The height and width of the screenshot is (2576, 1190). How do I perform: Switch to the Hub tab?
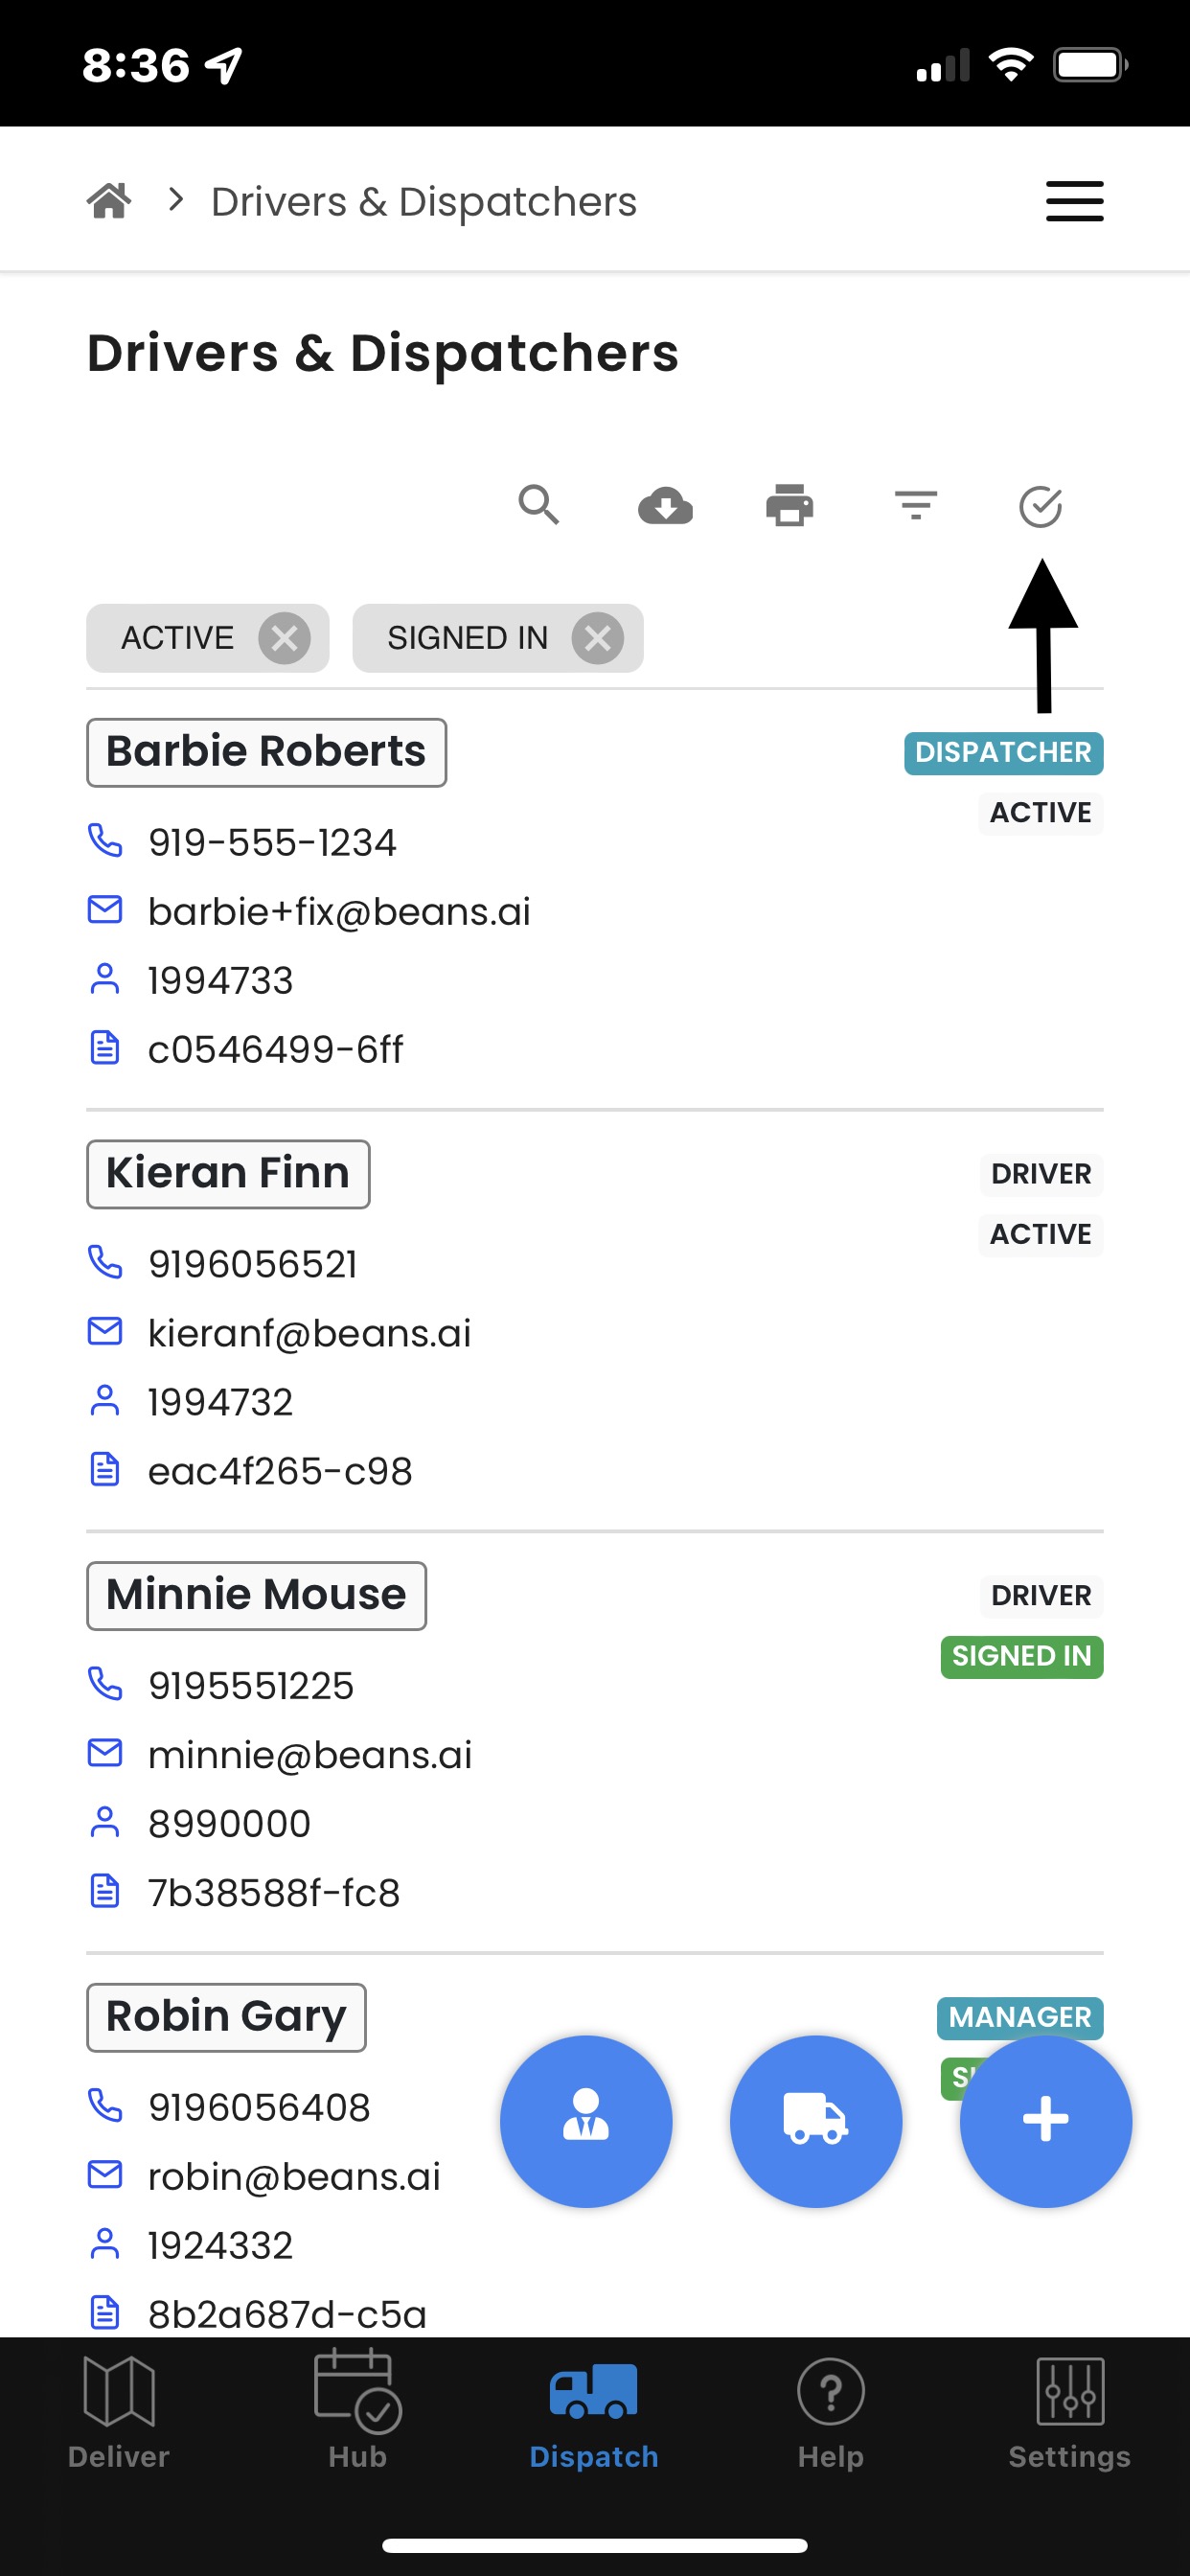[357, 2412]
